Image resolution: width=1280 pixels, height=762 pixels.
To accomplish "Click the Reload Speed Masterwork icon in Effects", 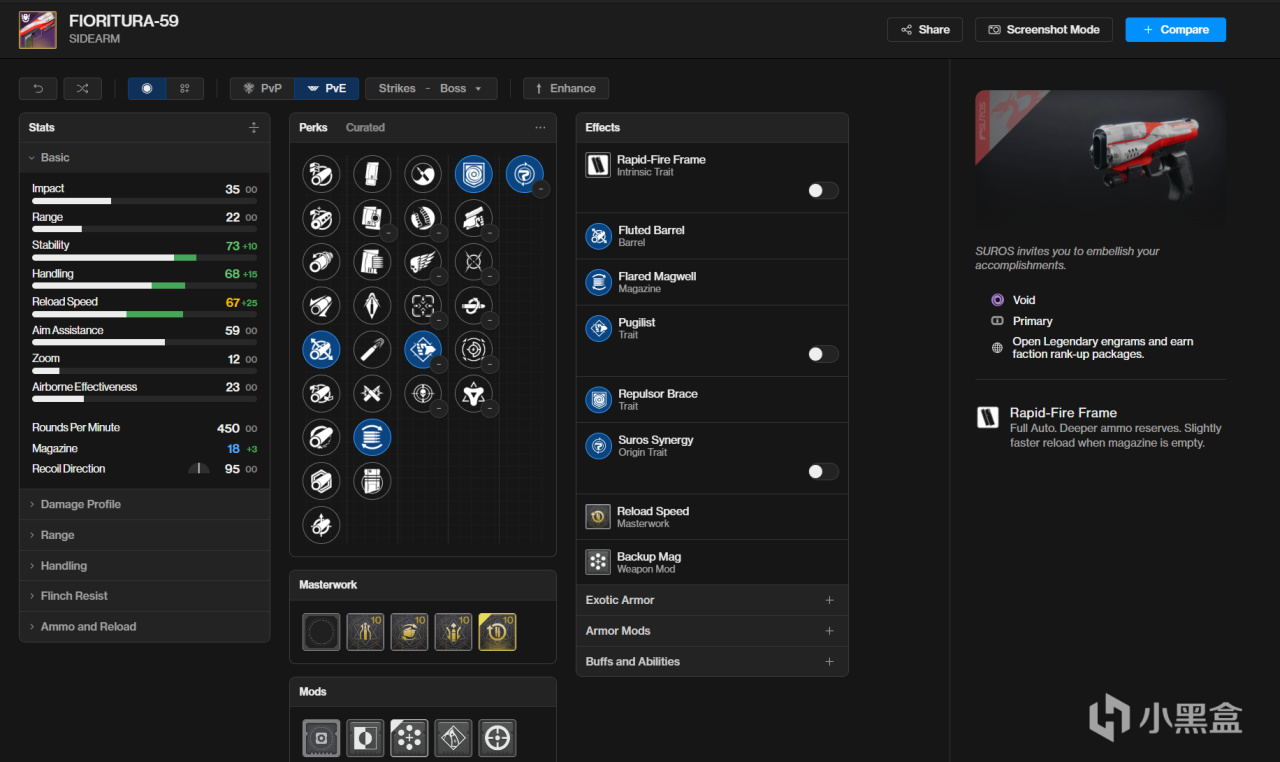I will (x=598, y=516).
